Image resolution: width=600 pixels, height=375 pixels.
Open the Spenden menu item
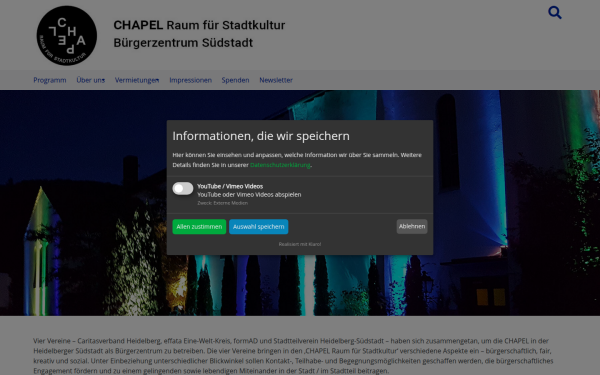(x=235, y=80)
